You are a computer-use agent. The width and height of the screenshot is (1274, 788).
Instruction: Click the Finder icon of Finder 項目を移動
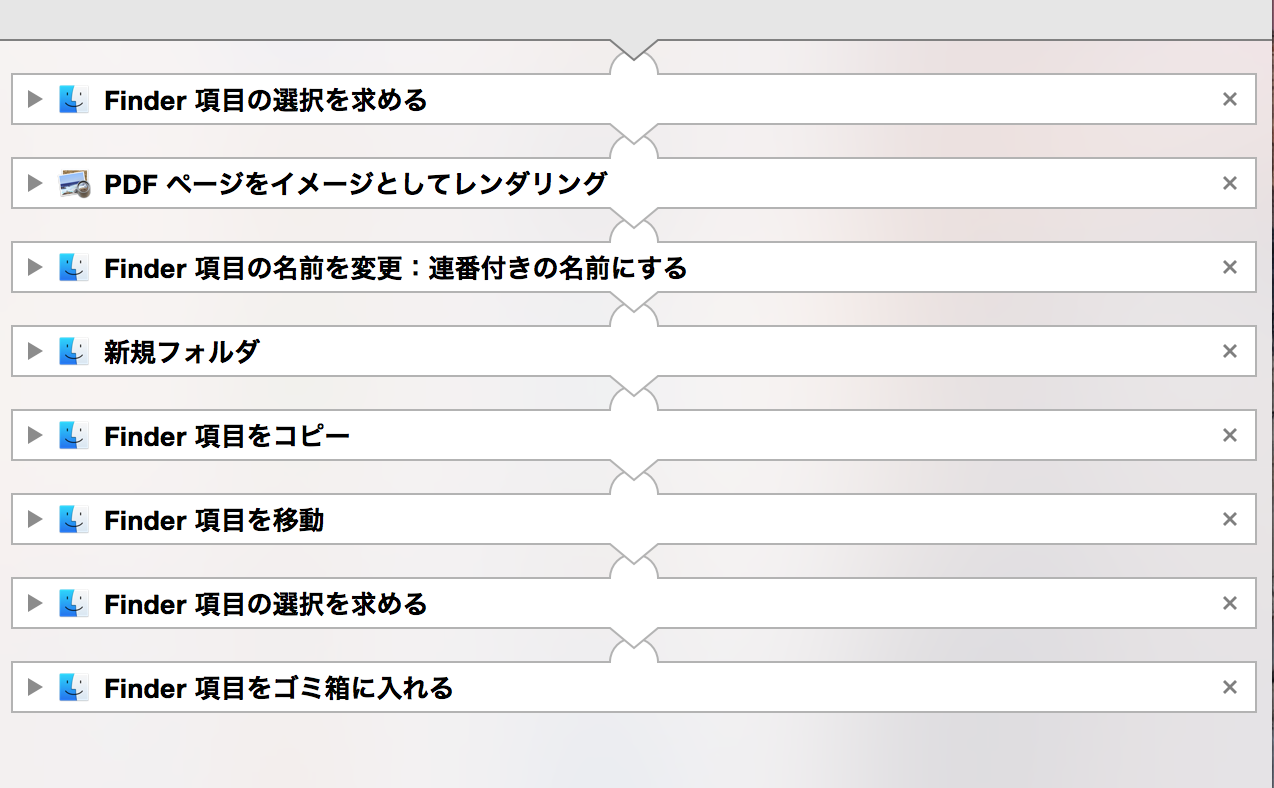point(74,519)
